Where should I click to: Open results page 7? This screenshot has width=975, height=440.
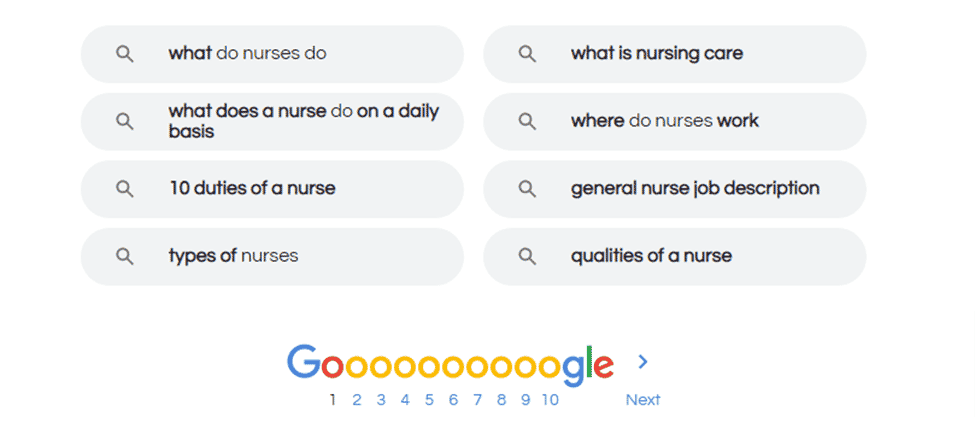click(x=477, y=400)
